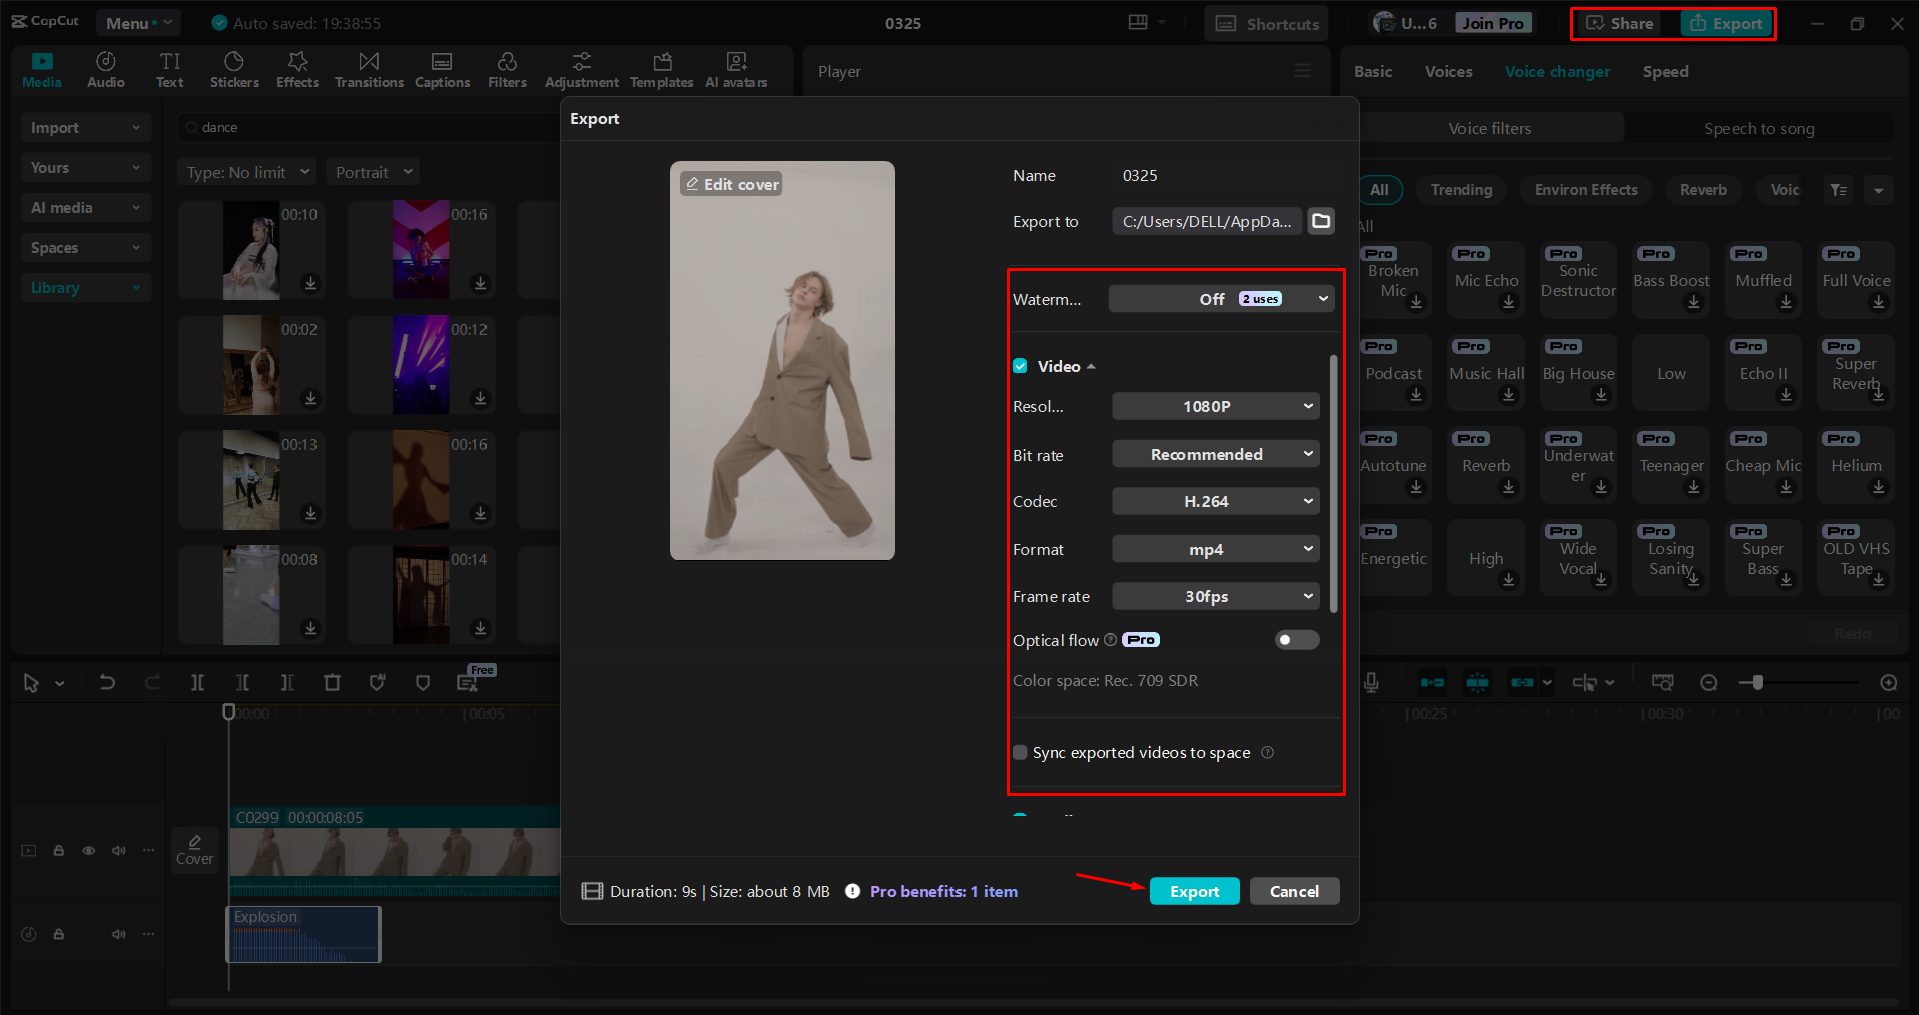Expand the Portrait ratio dropdown
The width and height of the screenshot is (1919, 1015).
tap(372, 171)
